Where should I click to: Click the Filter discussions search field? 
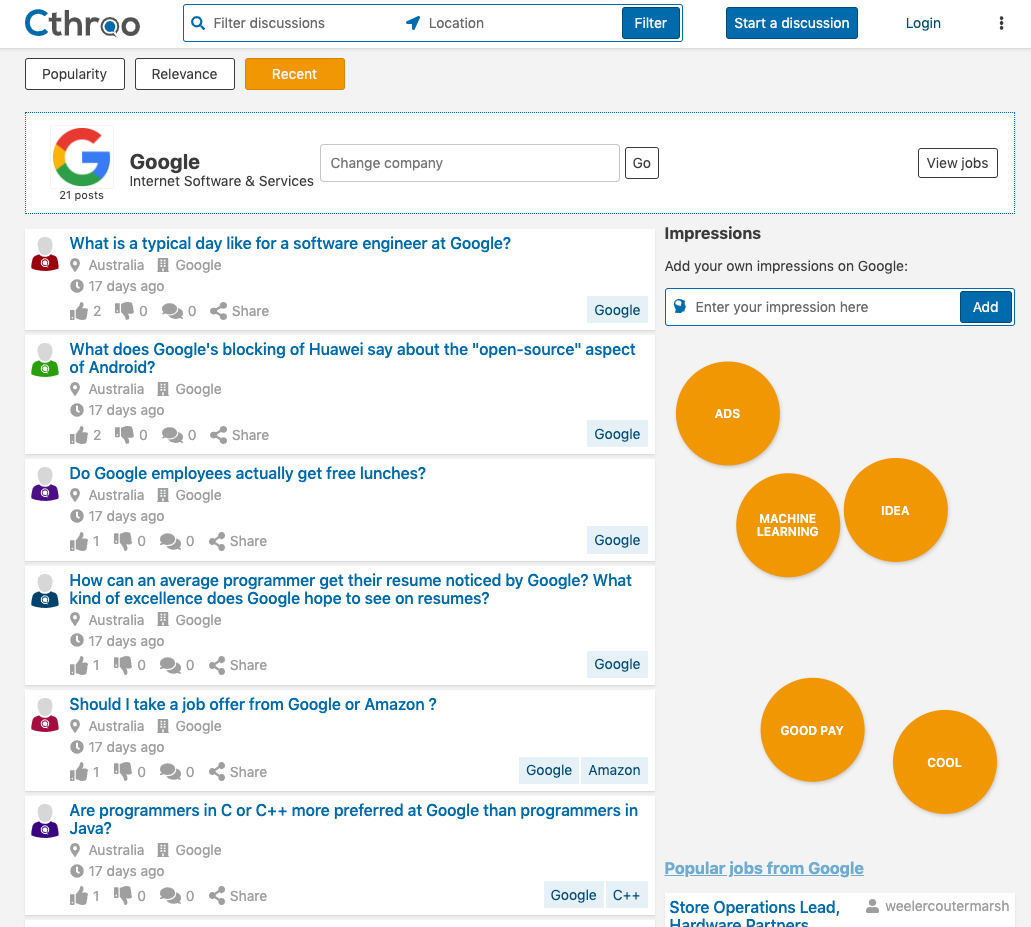[293, 24]
